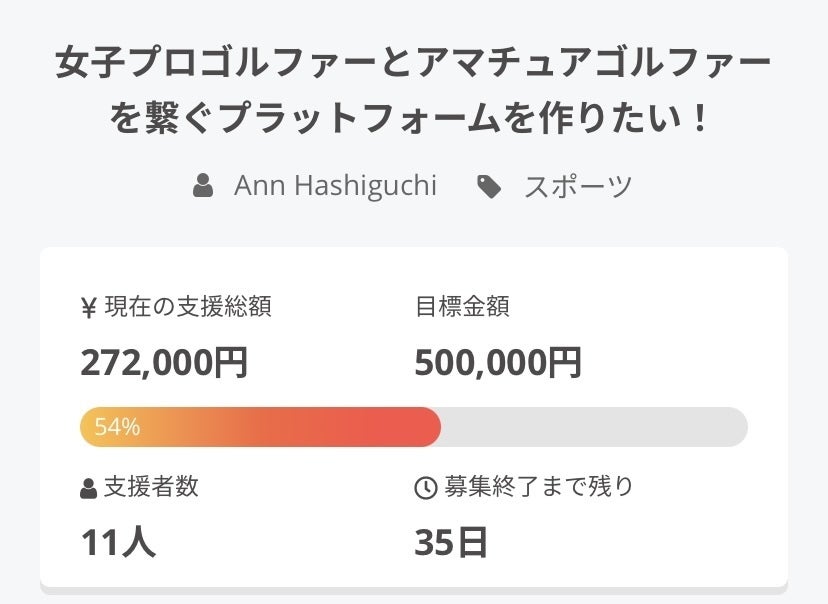Click the tag icon beside スポーツ

click(x=489, y=186)
